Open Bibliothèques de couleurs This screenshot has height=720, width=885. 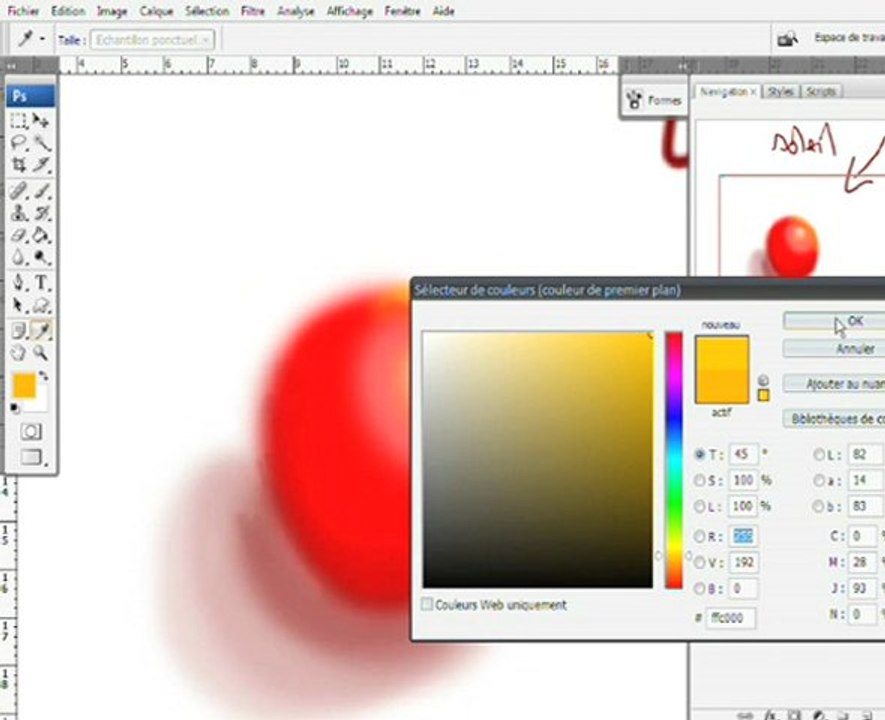pos(834,419)
